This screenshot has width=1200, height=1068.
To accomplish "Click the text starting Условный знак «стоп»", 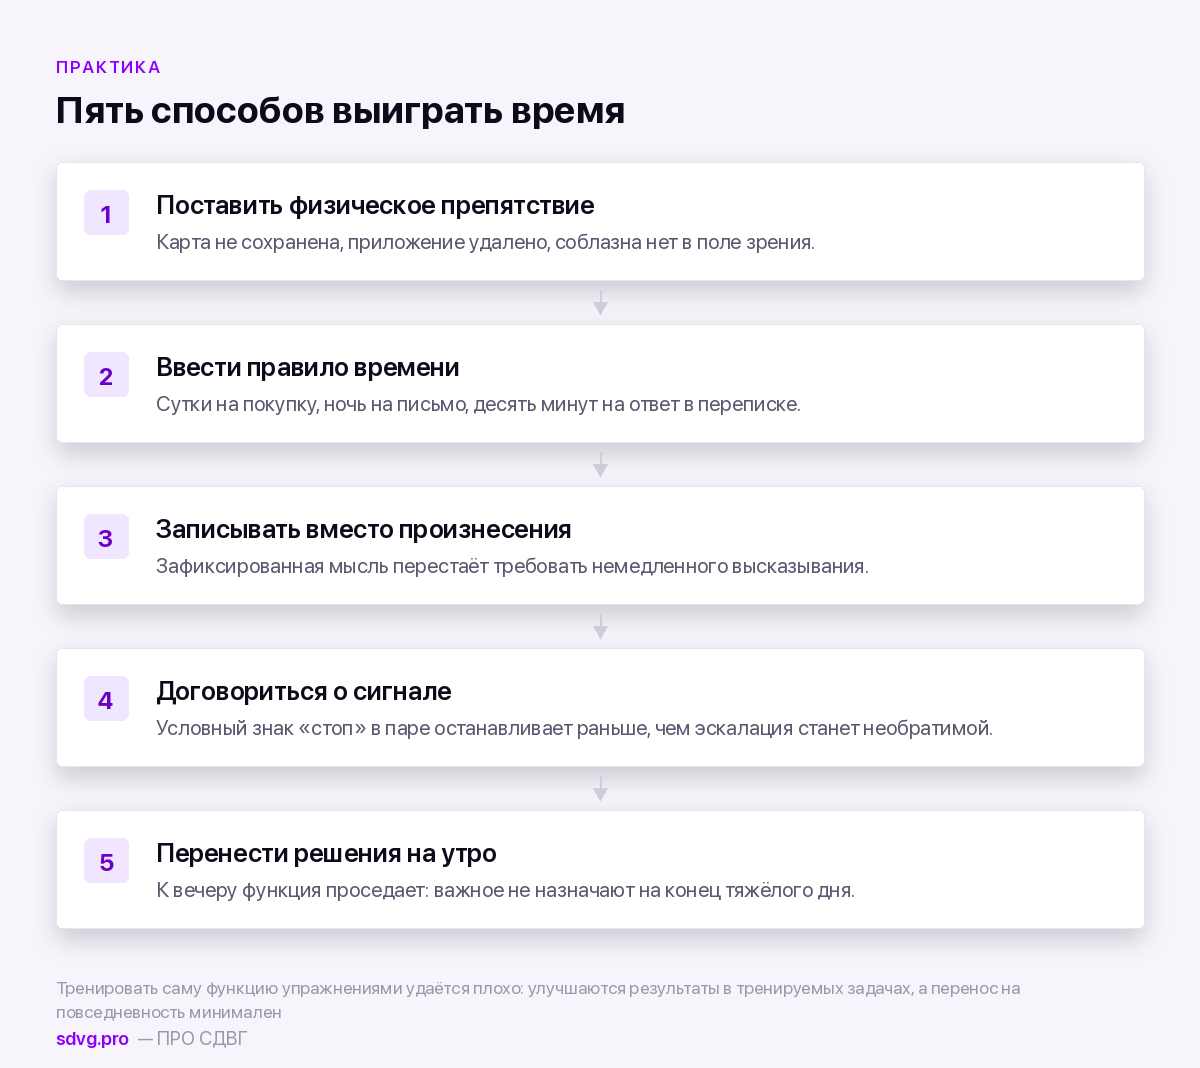I will tap(574, 728).
